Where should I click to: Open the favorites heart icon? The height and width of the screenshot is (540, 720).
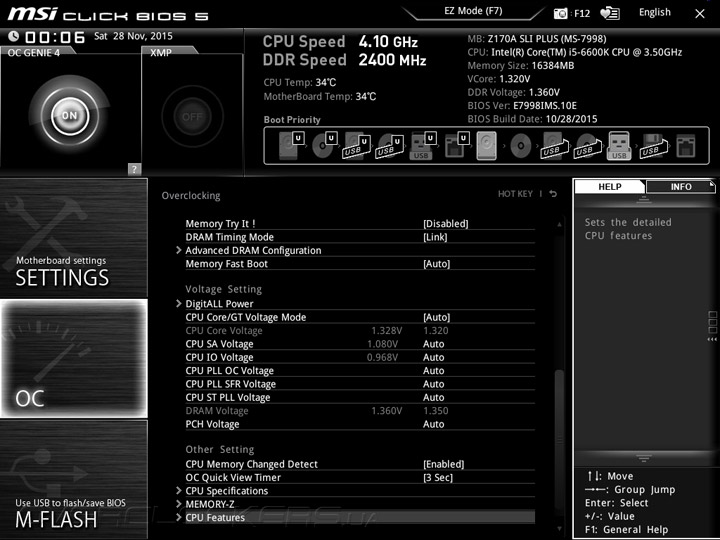click(610, 13)
